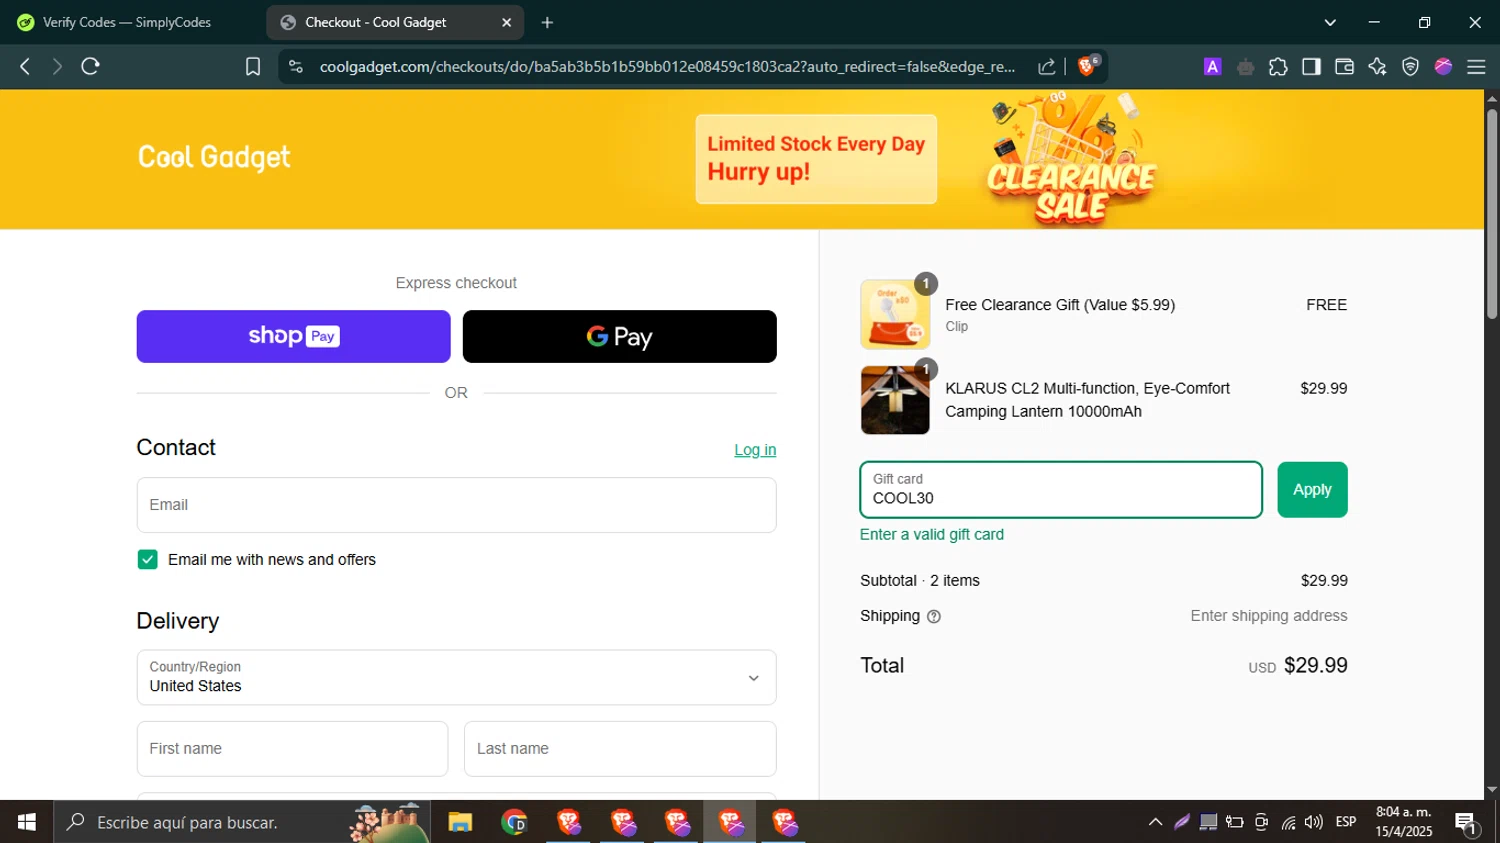Open a new browser tab
This screenshot has width=1500, height=843.
tap(547, 22)
